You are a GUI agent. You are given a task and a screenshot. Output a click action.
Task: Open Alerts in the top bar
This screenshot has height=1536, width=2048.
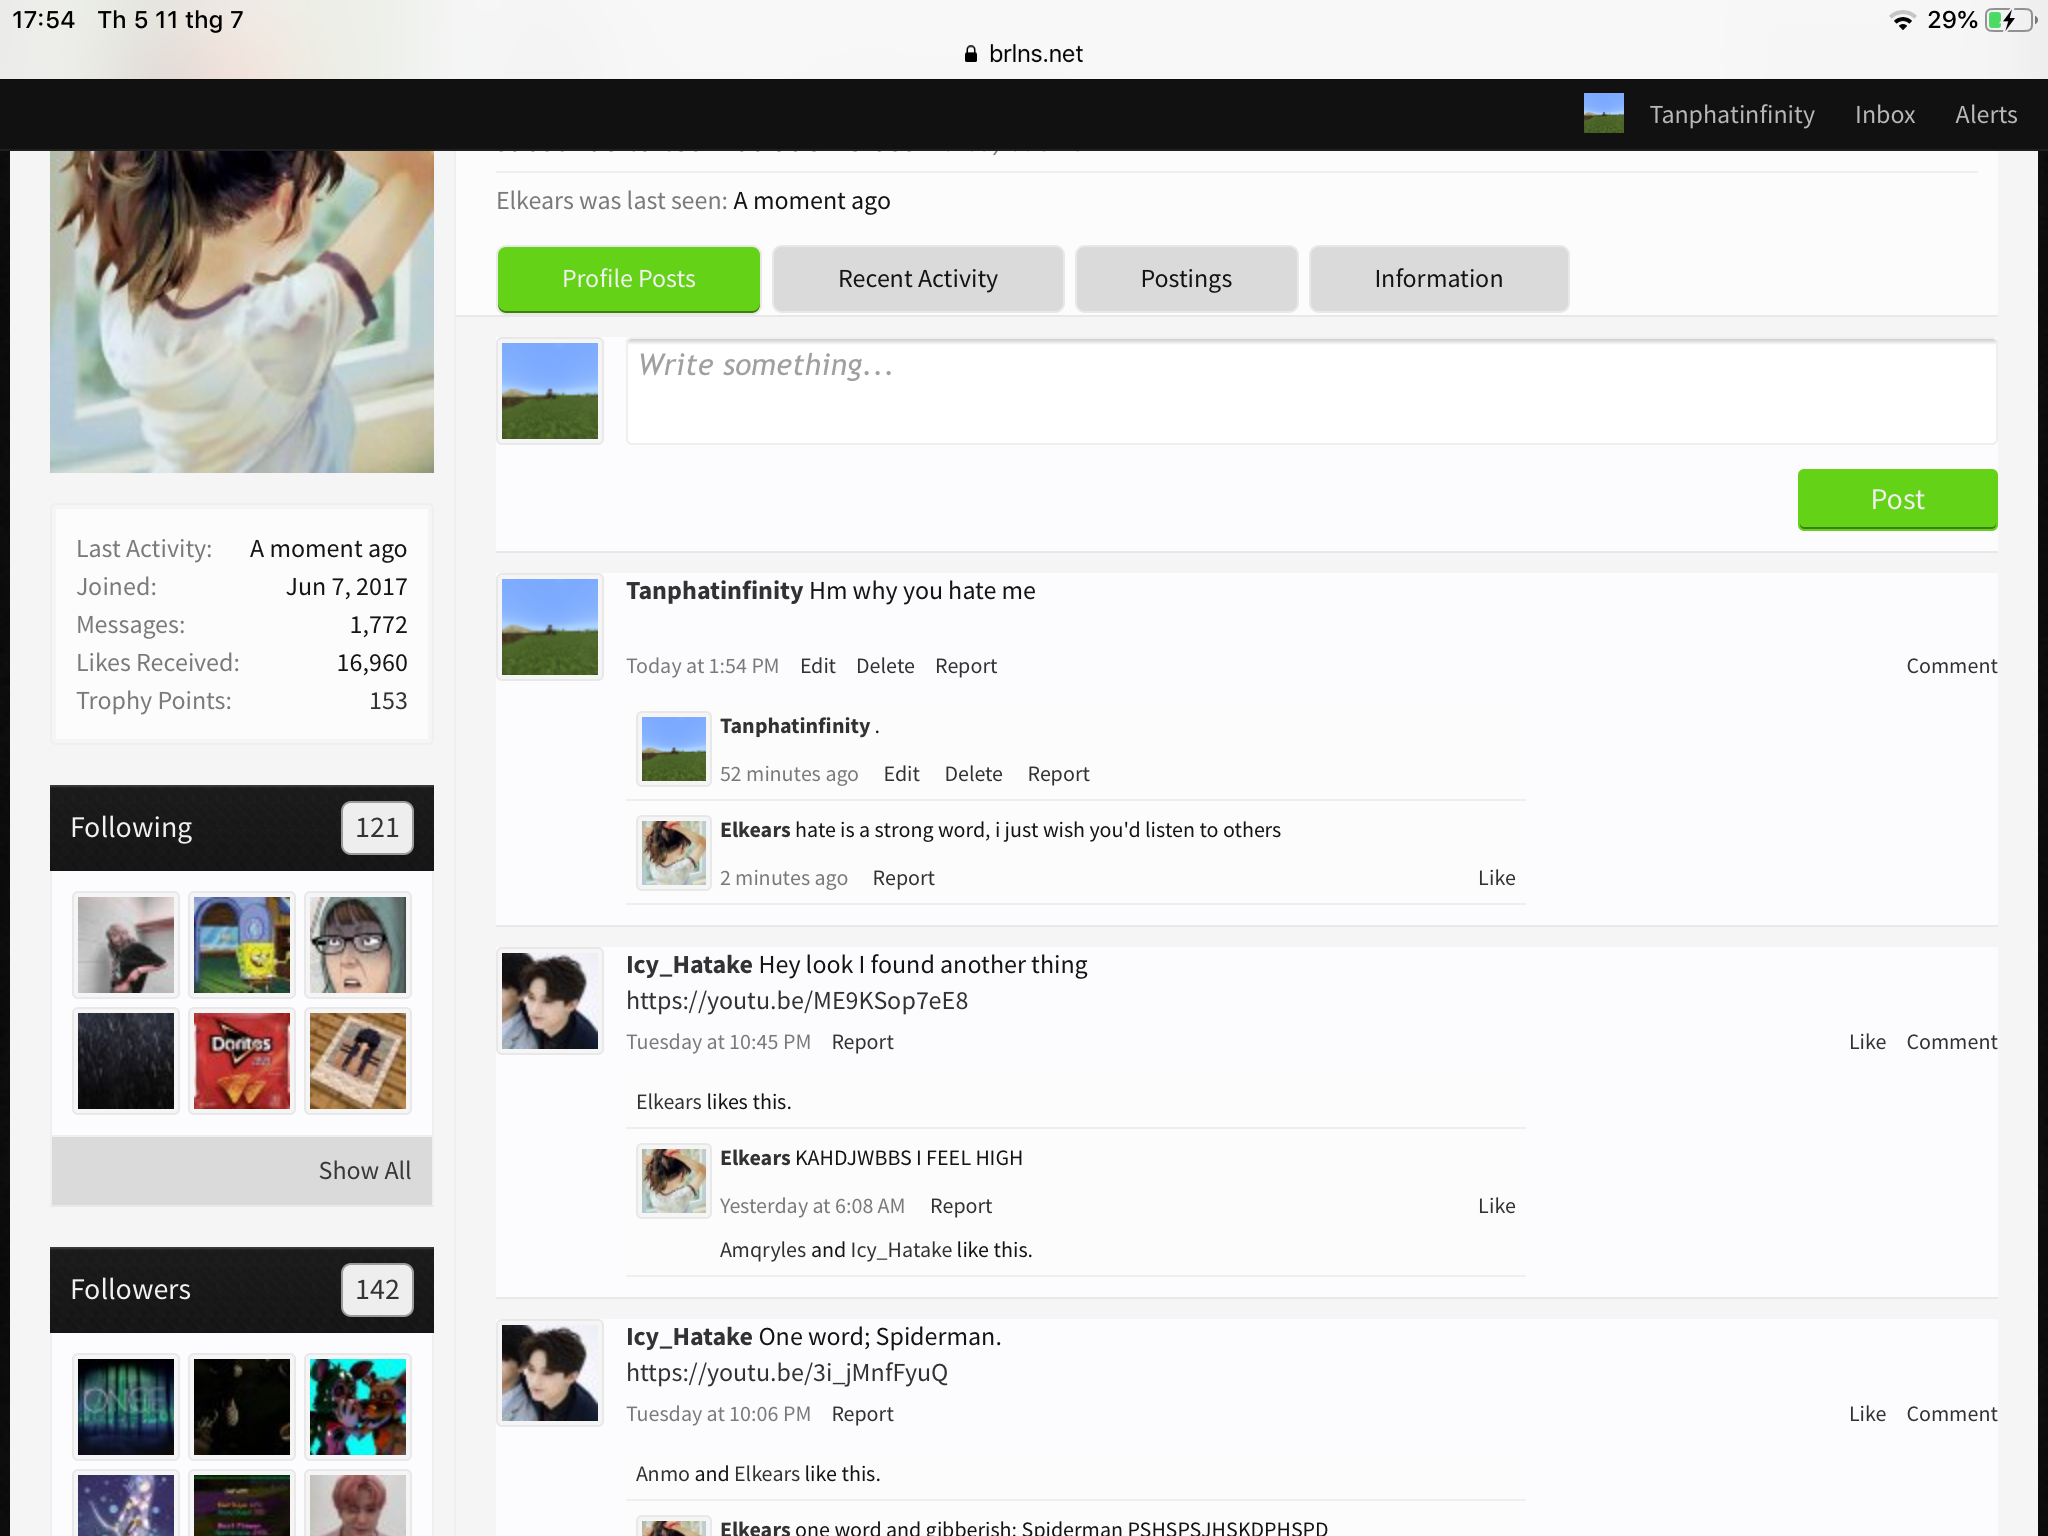(1986, 114)
